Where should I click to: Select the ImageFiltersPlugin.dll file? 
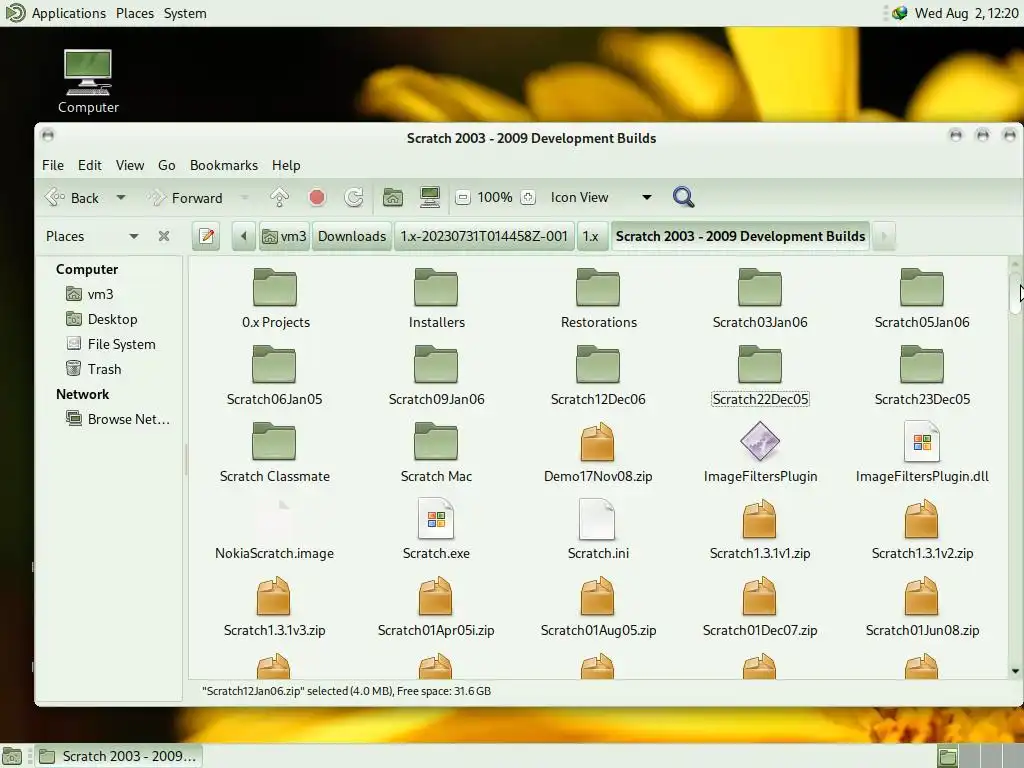click(921, 453)
